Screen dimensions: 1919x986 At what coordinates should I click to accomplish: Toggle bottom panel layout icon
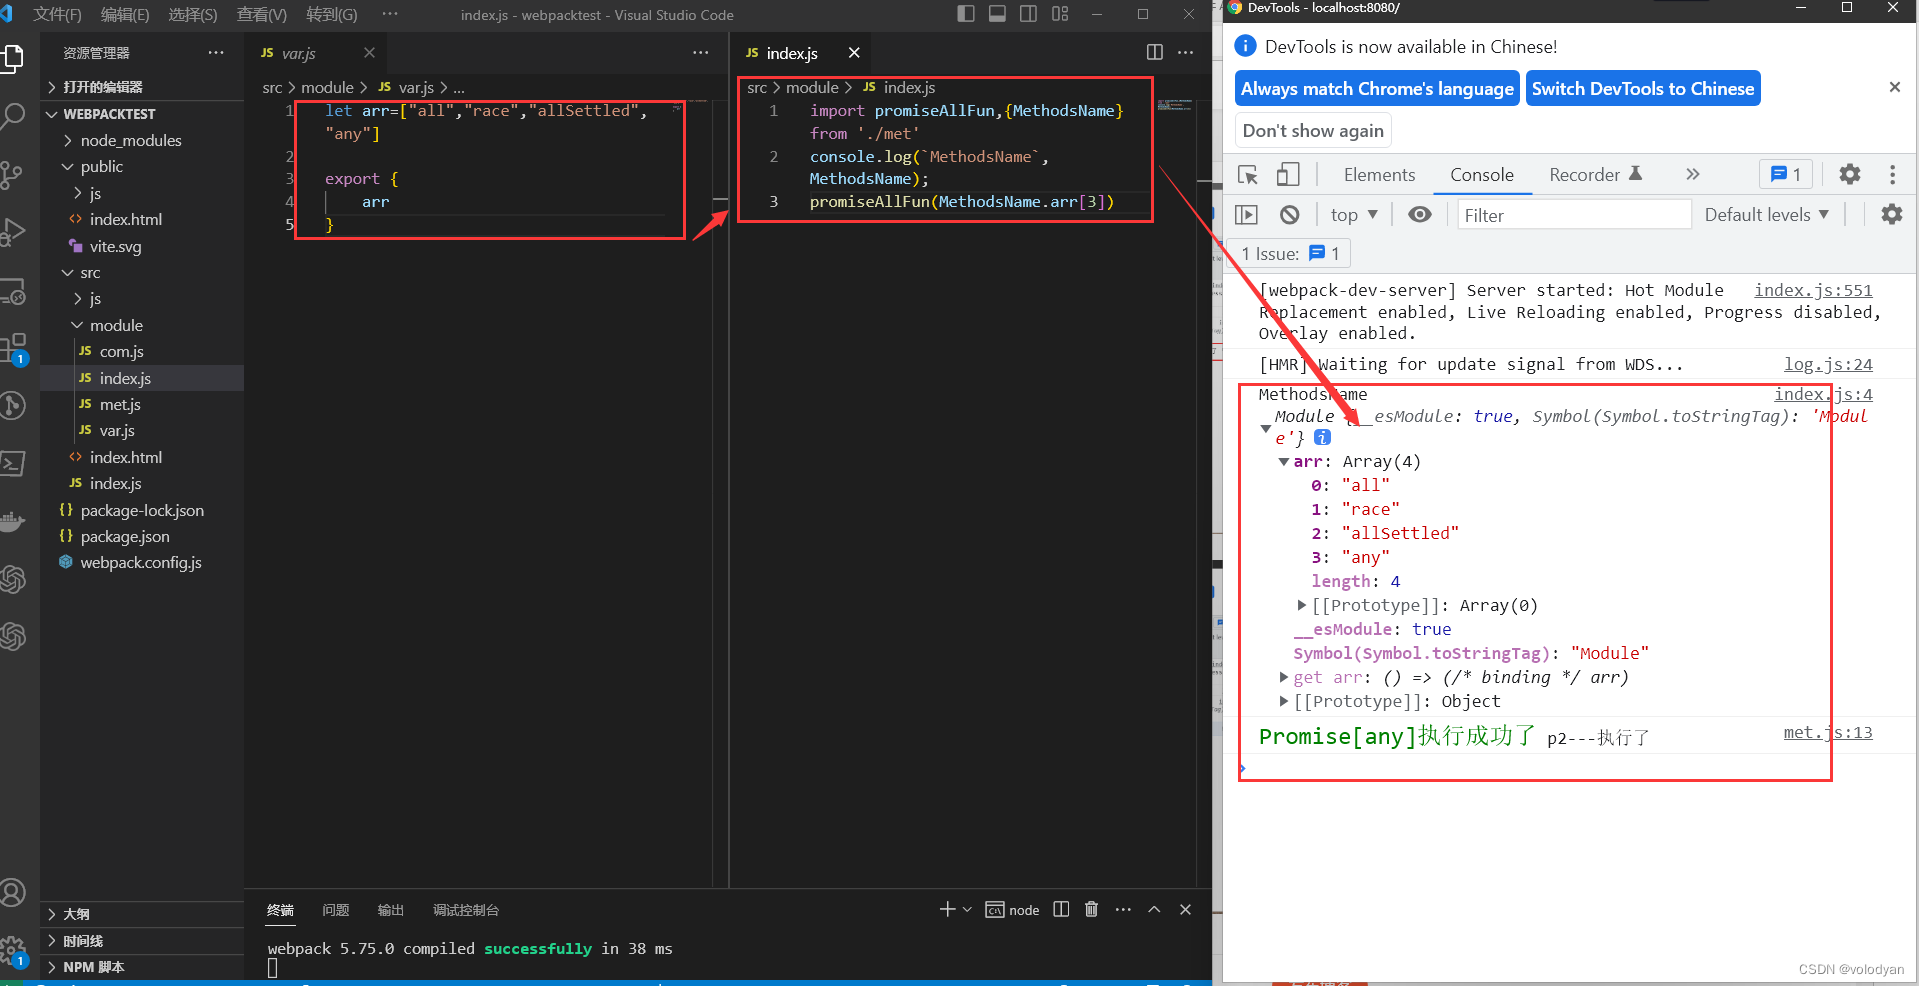coord(997,14)
